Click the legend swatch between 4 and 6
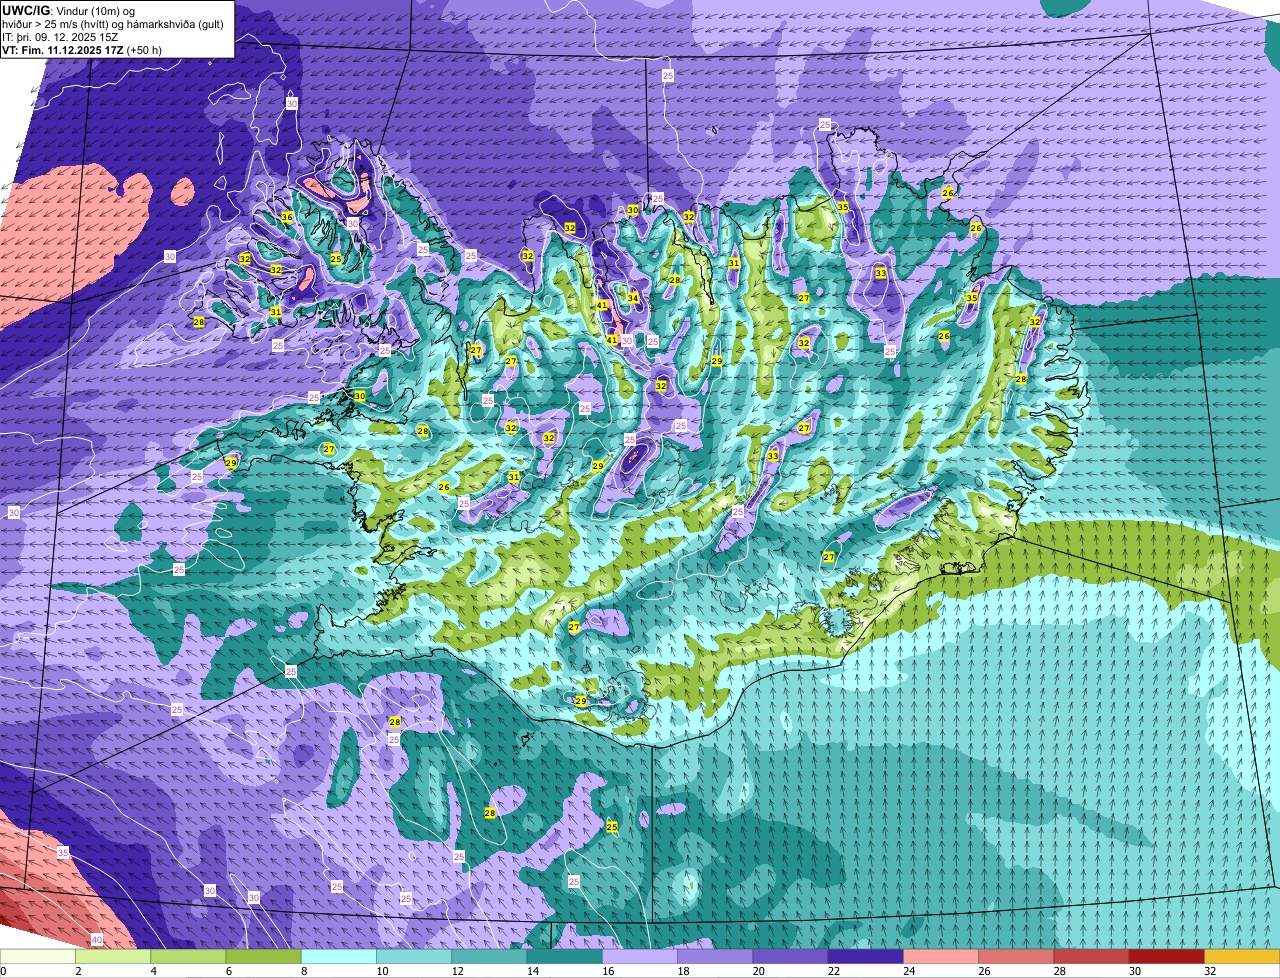The height and width of the screenshot is (978, 1280). [x=188, y=957]
